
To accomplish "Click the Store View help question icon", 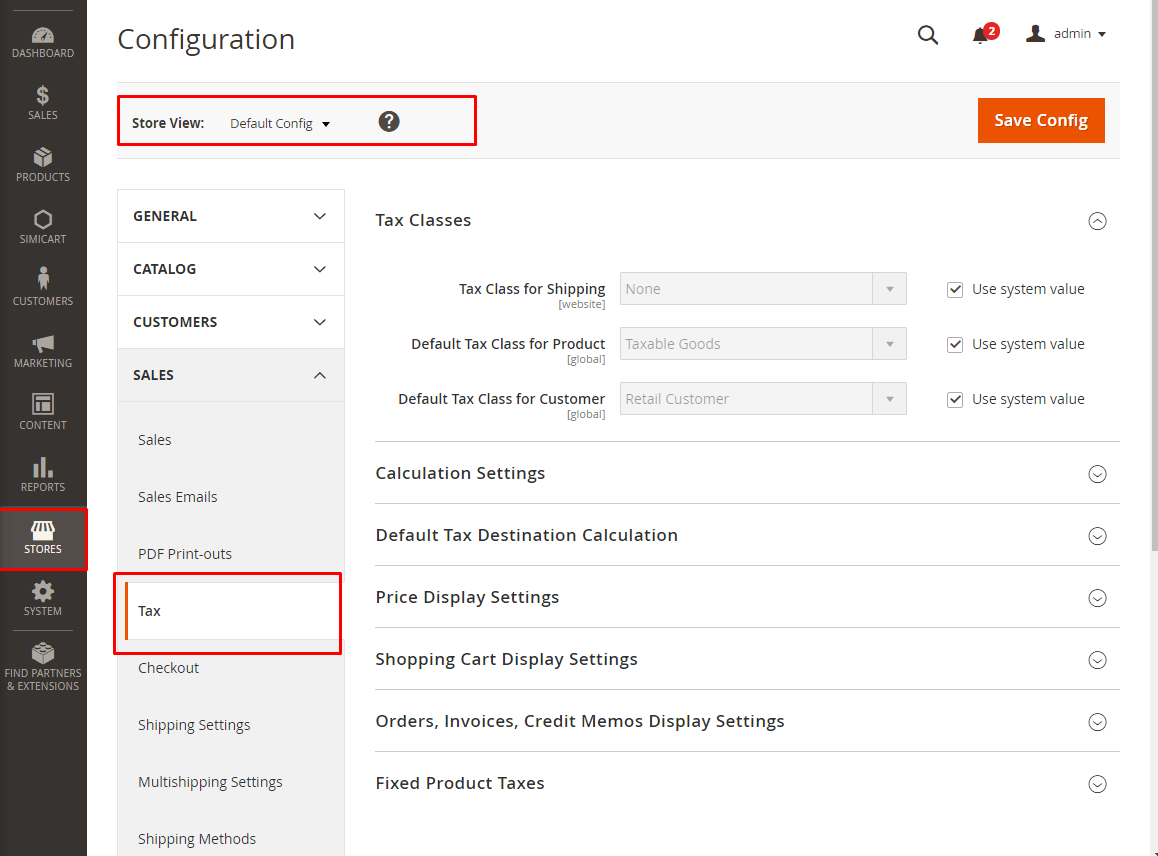I will [389, 122].
